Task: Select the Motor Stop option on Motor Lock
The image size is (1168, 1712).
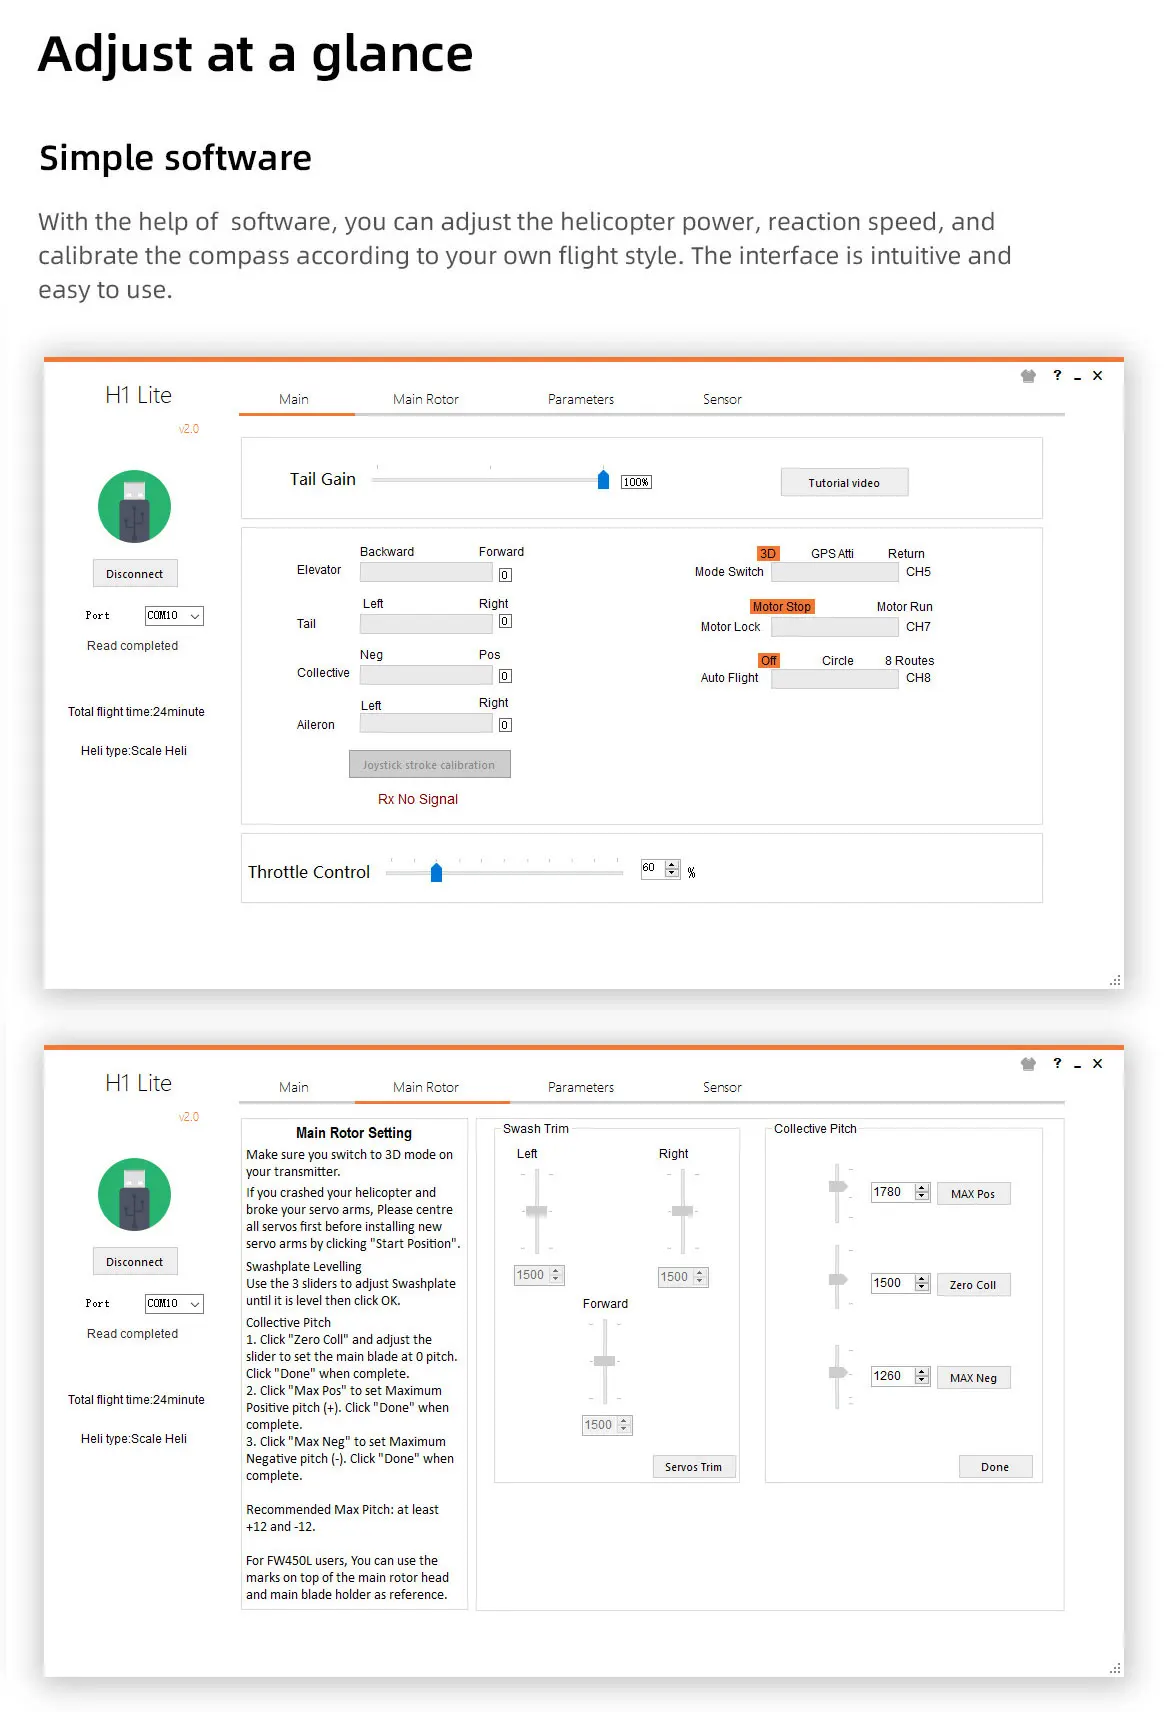Action: pos(782,607)
